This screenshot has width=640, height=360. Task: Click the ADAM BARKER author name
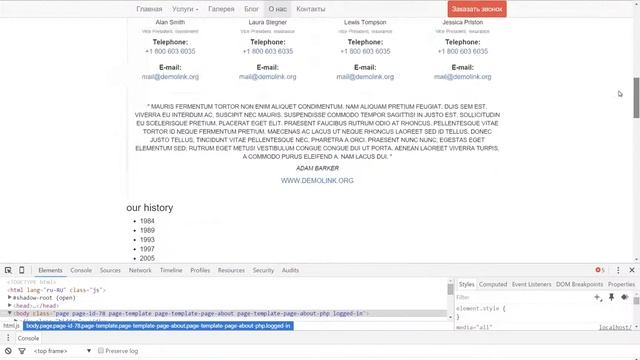point(317,168)
